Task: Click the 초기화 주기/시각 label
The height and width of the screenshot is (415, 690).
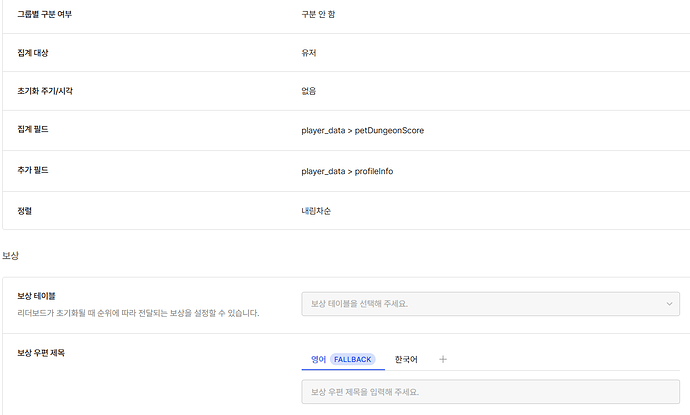Action: 45,91
